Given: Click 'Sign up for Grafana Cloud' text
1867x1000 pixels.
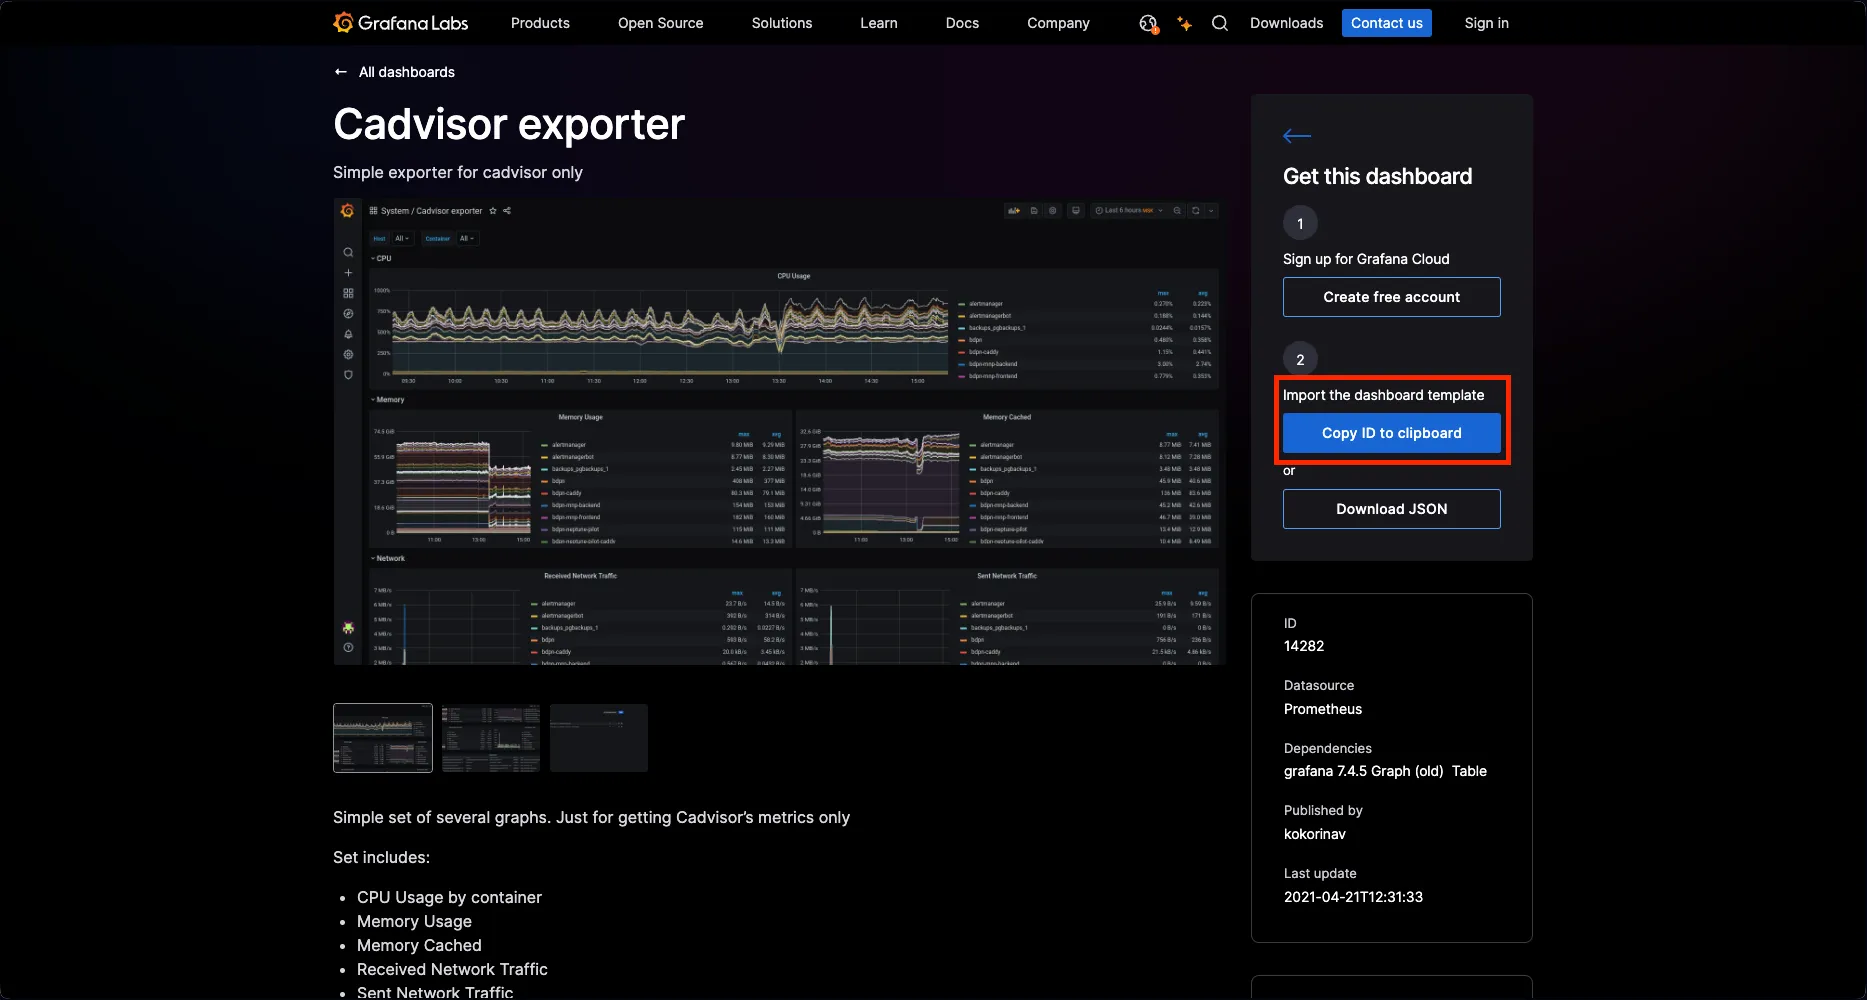Looking at the screenshot, I should [1366, 259].
